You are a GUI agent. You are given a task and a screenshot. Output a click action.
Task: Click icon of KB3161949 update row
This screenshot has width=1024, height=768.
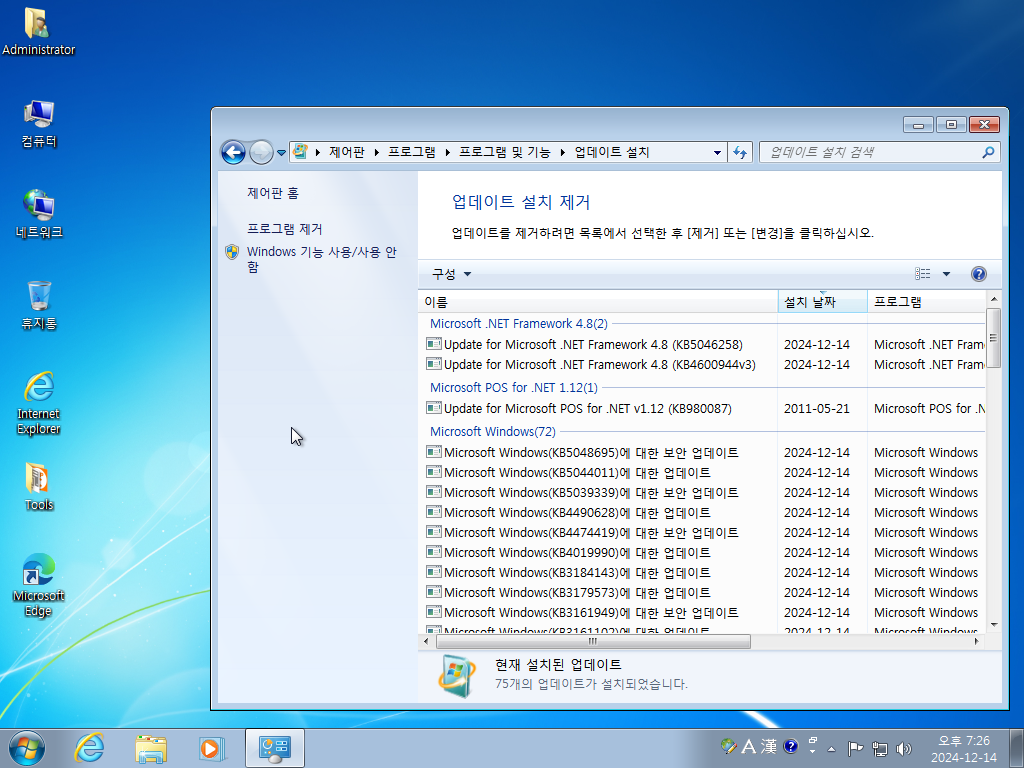pyautogui.click(x=434, y=613)
